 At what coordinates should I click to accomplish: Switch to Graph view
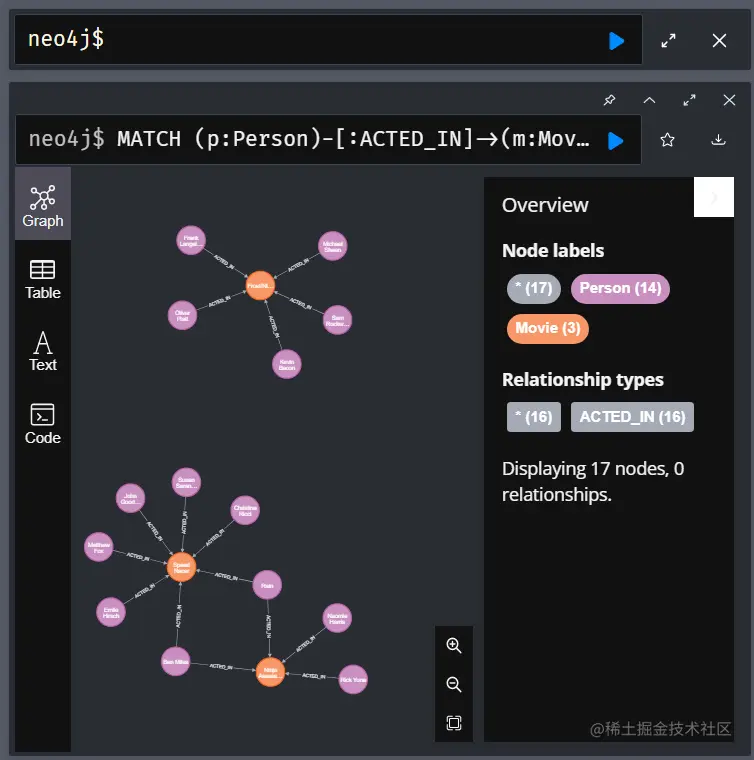pos(43,206)
